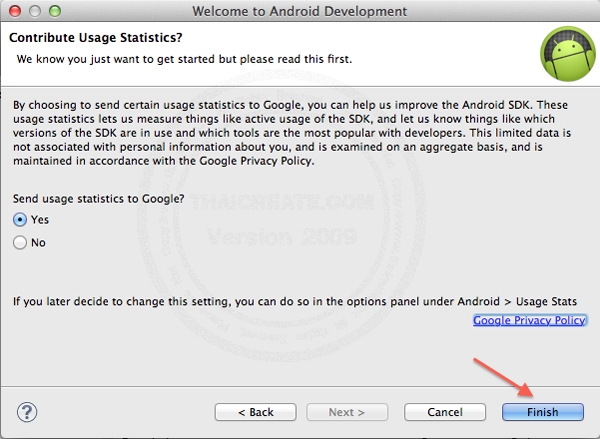Image resolution: width=600 pixels, height=439 pixels.
Task: Go back with the < Back button
Action: click(255, 412)
